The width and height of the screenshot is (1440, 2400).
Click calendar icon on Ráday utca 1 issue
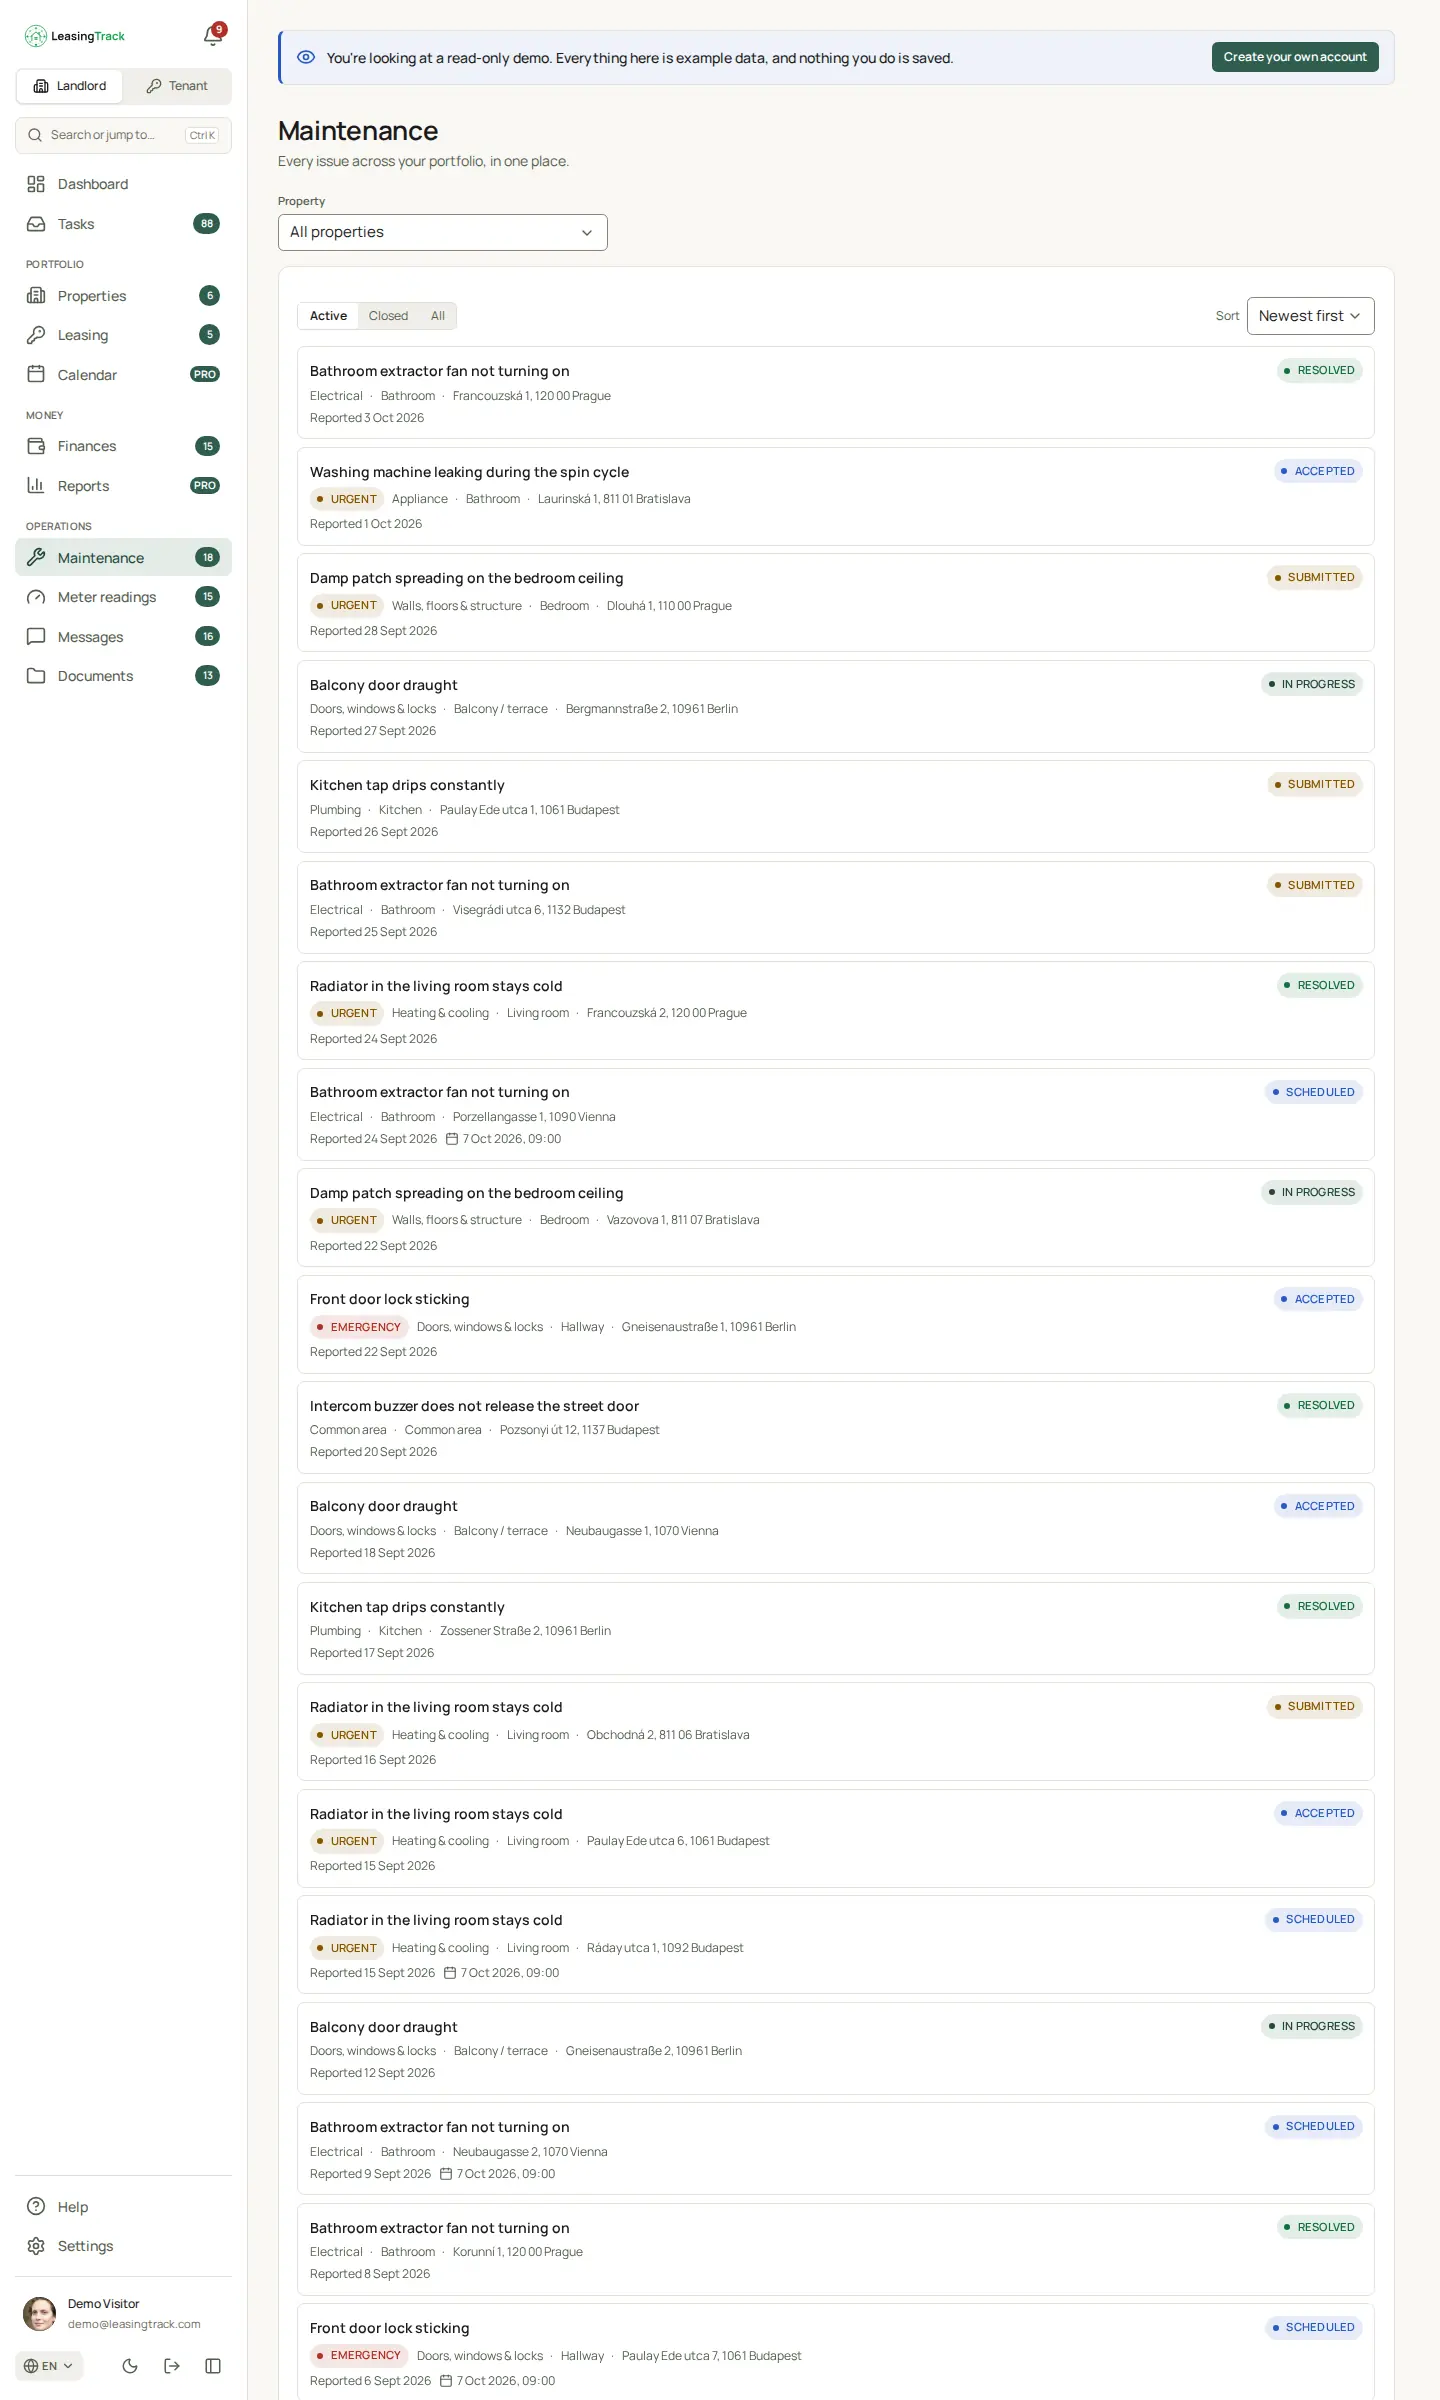450,1973
